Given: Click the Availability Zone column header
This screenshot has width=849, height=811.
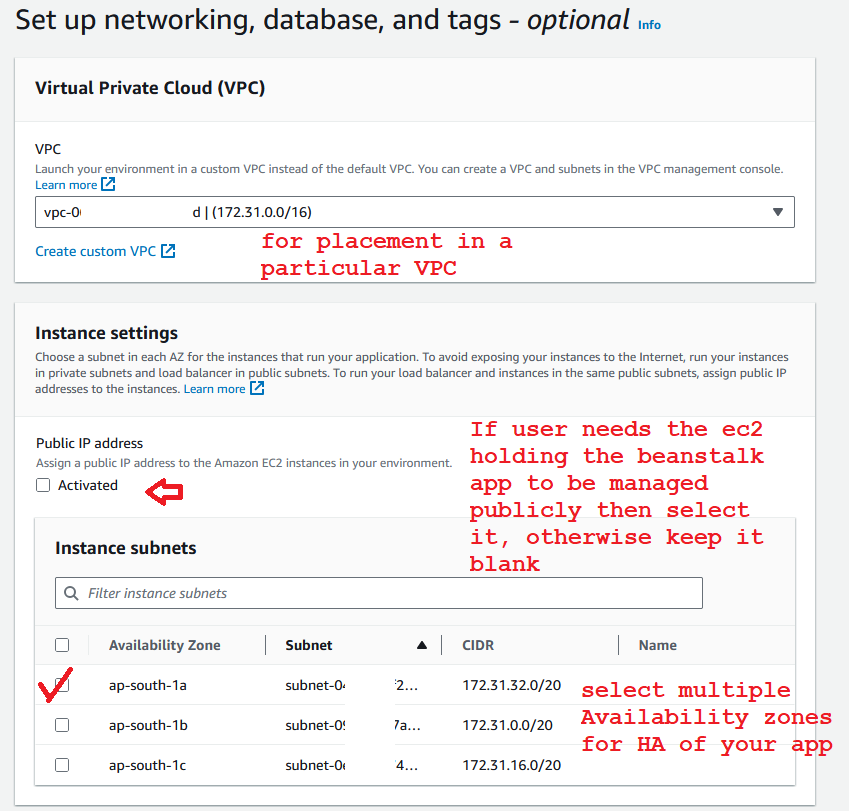Looking at the screenshot, I should [x=165, y=645].
